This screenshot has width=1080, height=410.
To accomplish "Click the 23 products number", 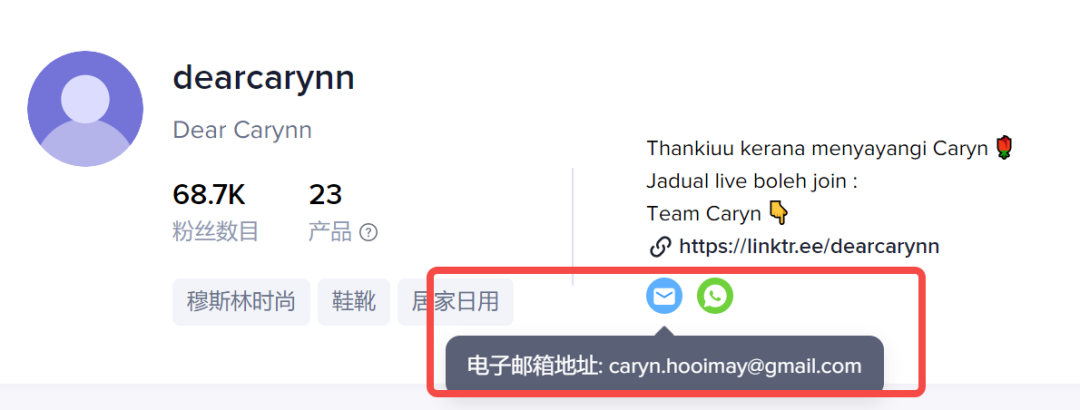I will point(325,195).
